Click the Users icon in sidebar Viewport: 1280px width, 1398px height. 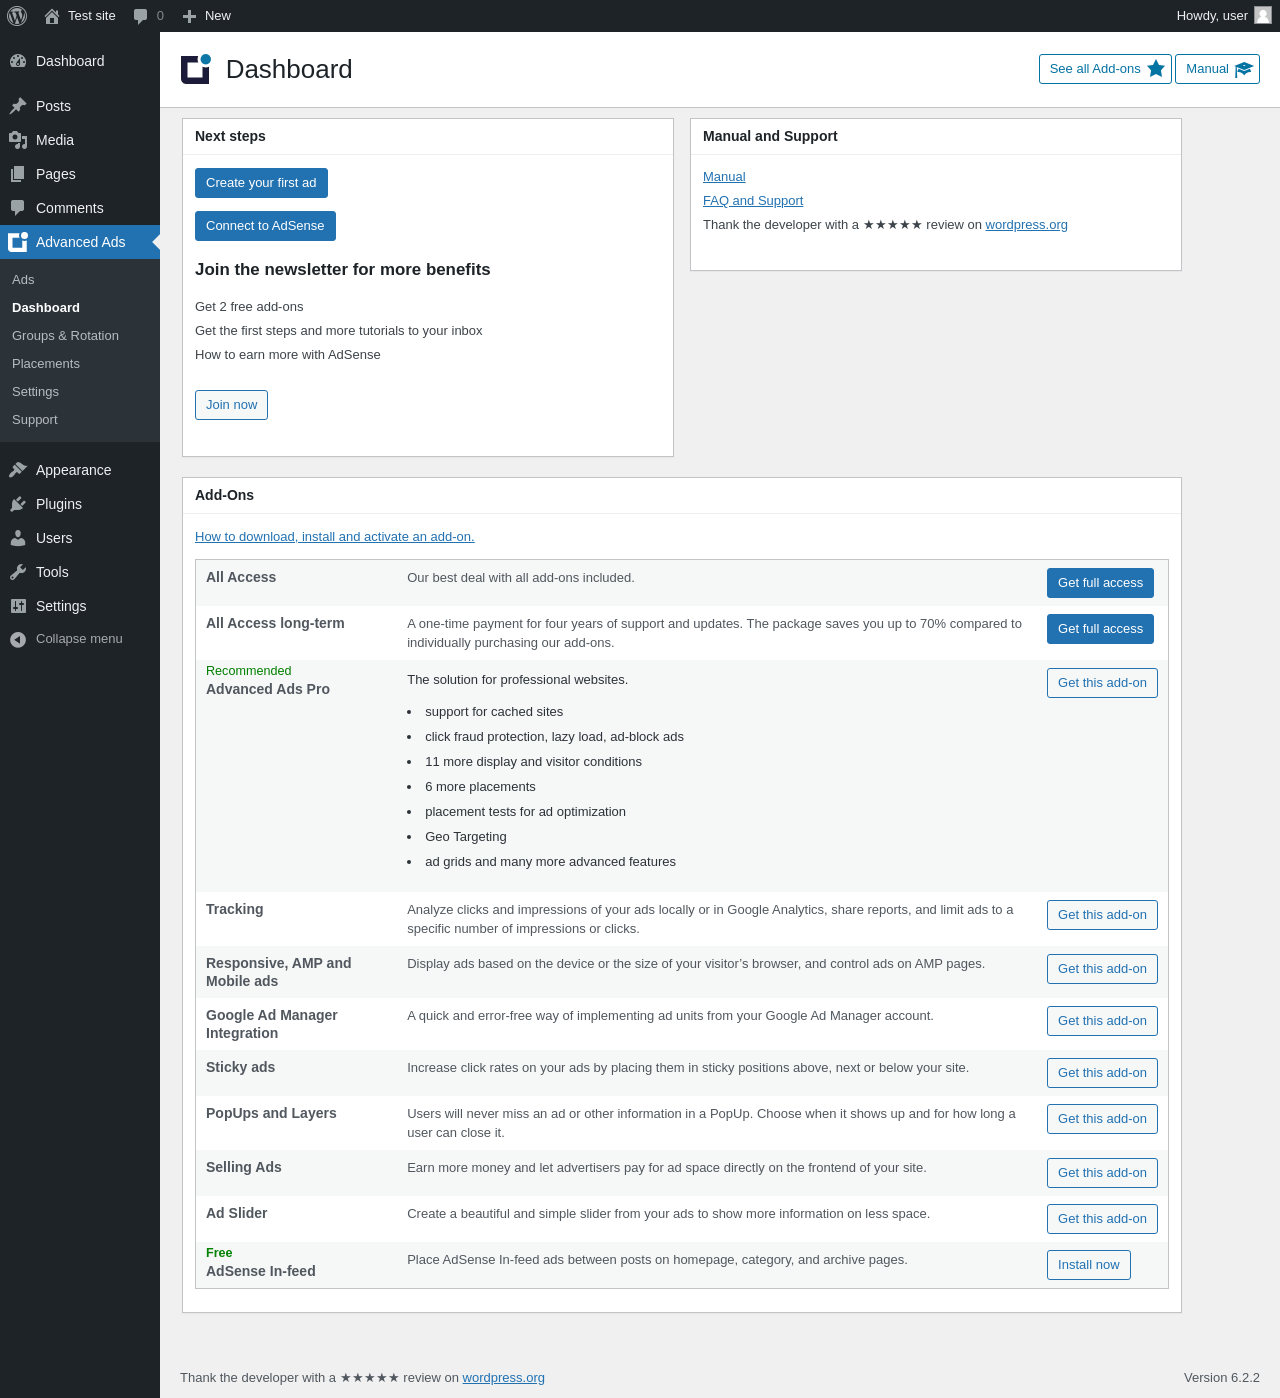pyautogui.click(x=18, y=538)
